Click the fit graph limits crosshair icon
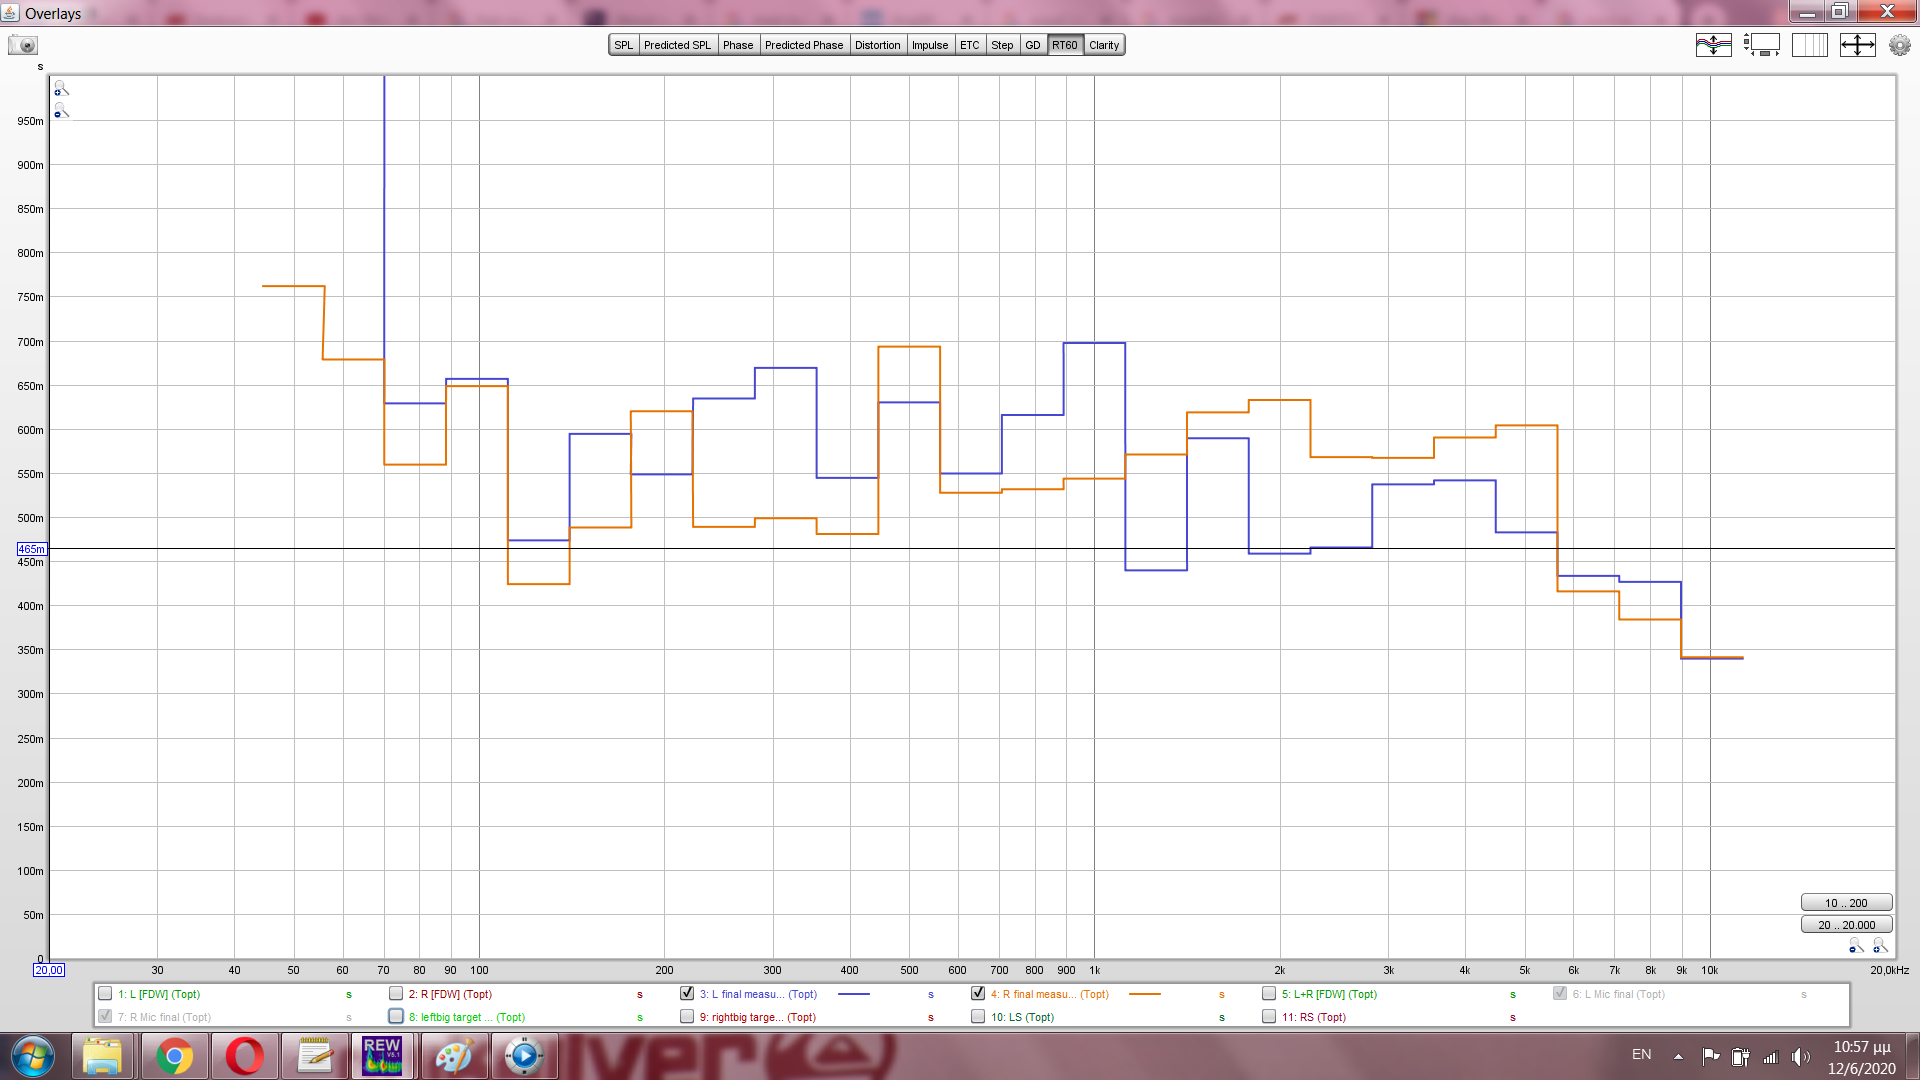 pos(1857,45)
